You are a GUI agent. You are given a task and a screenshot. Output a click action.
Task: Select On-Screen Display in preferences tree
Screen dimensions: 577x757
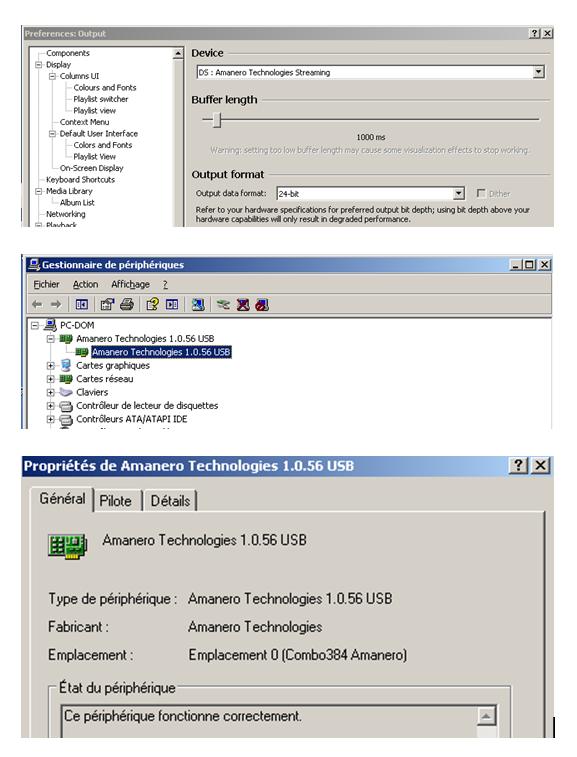pyautogui.click(x=92, y=168)
